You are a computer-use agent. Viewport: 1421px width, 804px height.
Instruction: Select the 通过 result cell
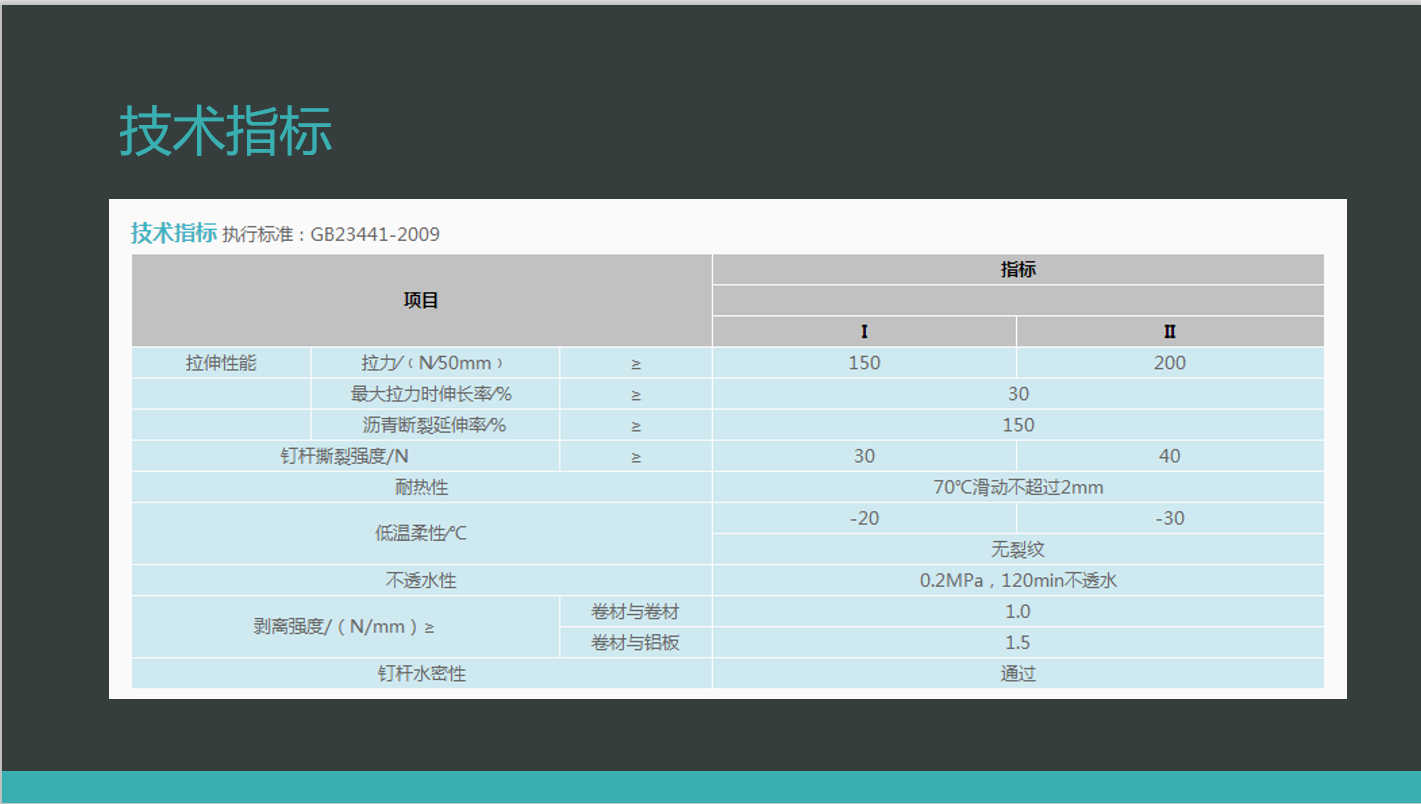[1018, 673]
